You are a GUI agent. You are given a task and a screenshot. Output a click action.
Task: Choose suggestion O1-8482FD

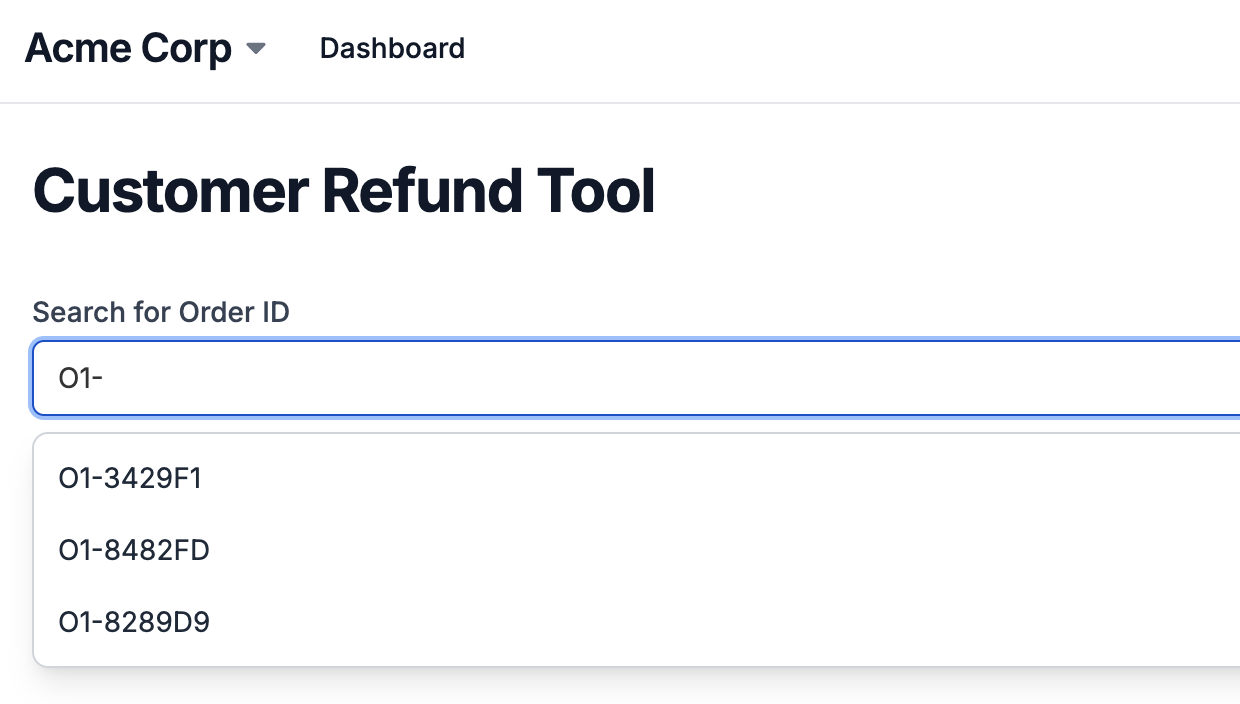(134, 550)
